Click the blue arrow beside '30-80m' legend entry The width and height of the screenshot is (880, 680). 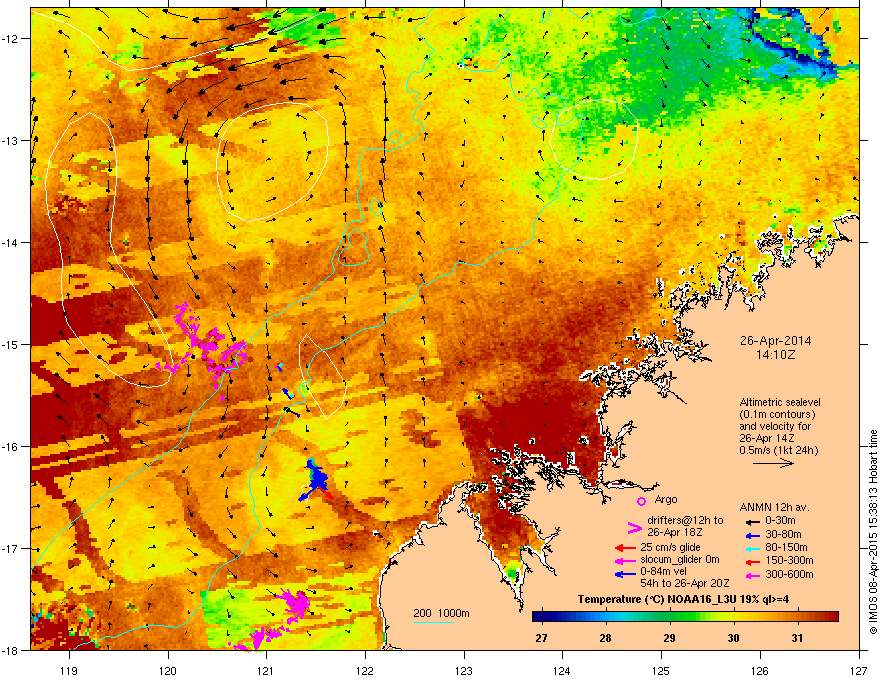tap(751, 535)
